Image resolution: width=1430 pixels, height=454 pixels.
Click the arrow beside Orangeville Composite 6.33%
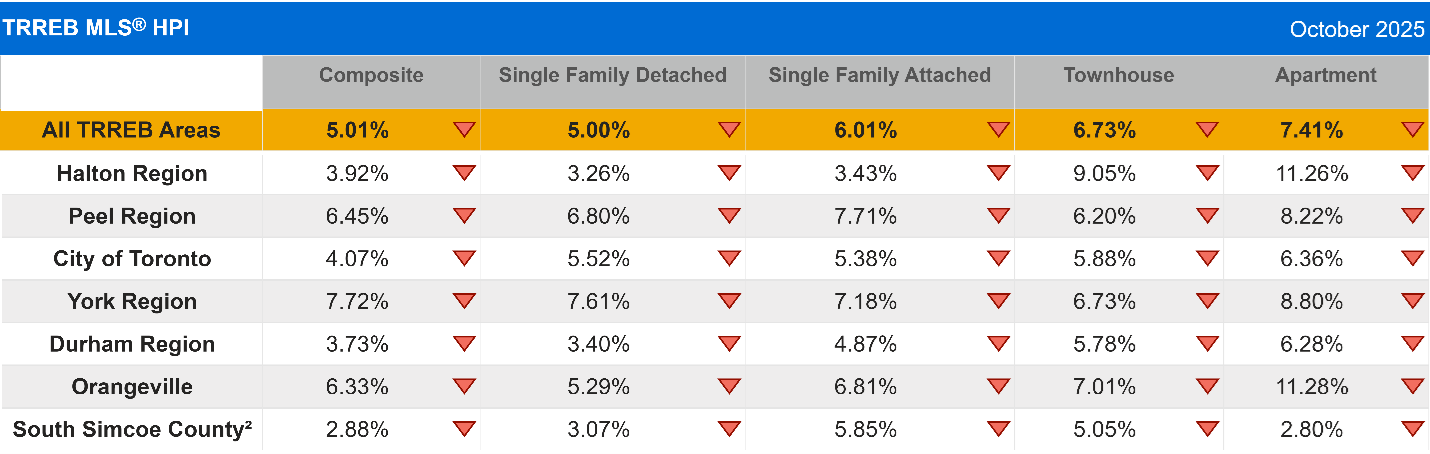click(x=464, y=386)
